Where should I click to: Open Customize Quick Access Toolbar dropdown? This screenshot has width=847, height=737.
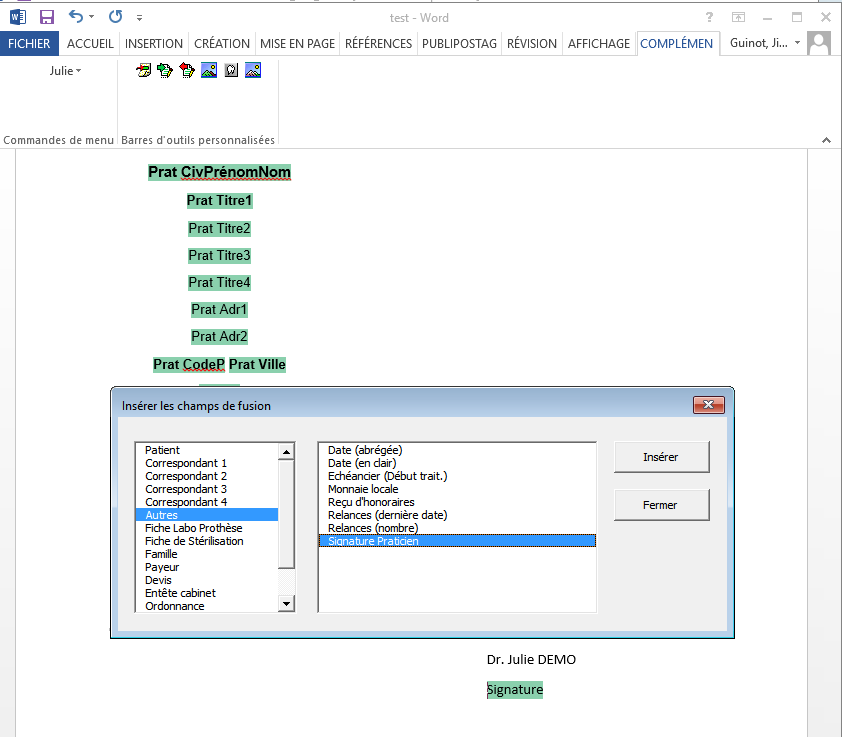[139, 18]
